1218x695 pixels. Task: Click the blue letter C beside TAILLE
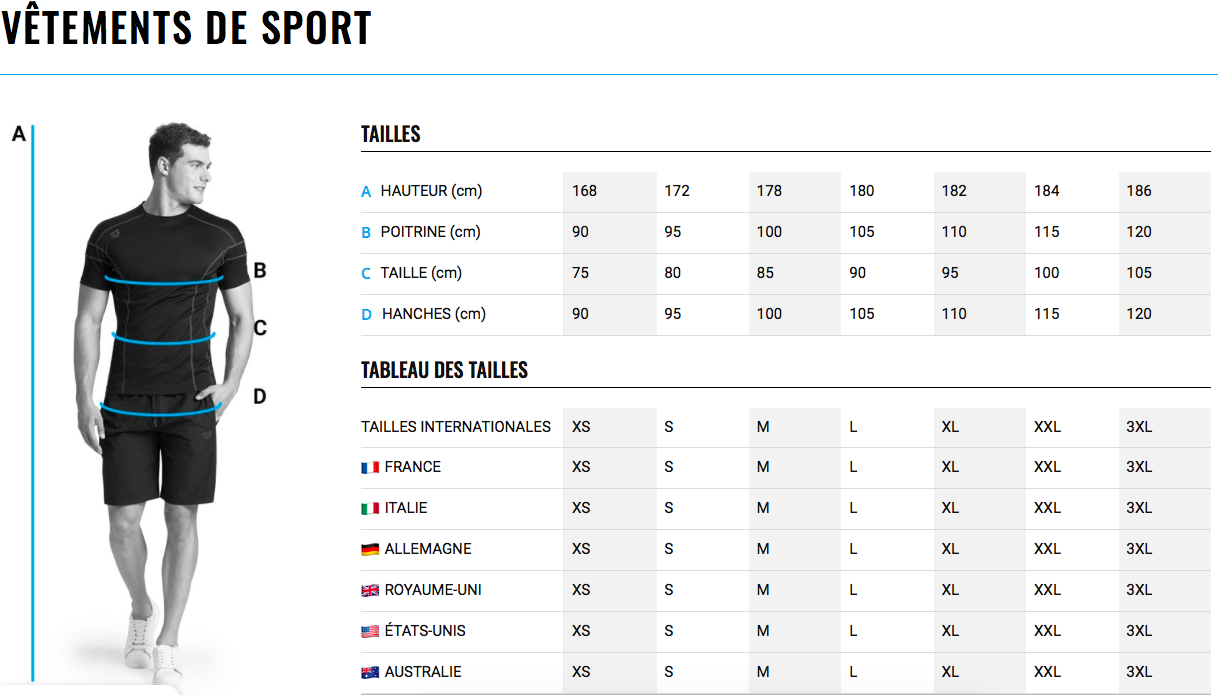click(366, 273)
